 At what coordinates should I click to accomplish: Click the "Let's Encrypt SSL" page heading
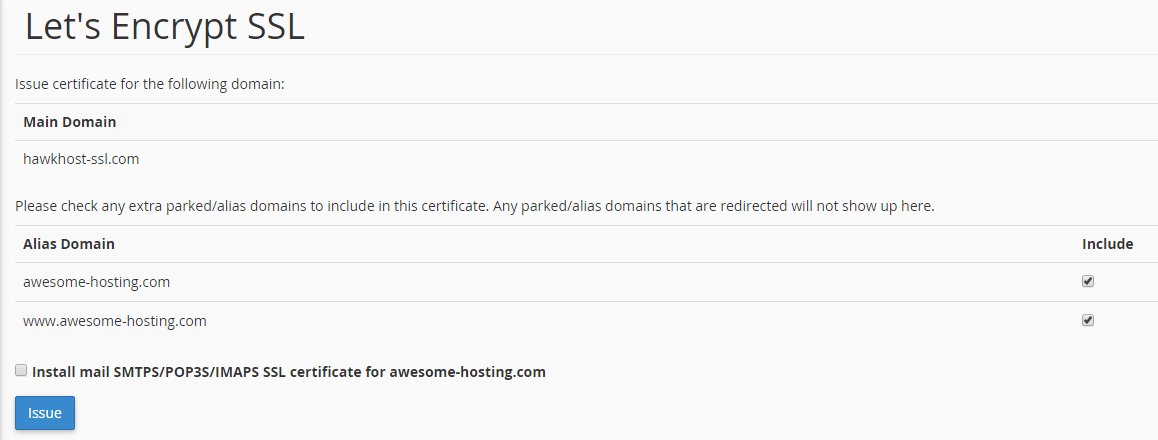click(164, 27)
